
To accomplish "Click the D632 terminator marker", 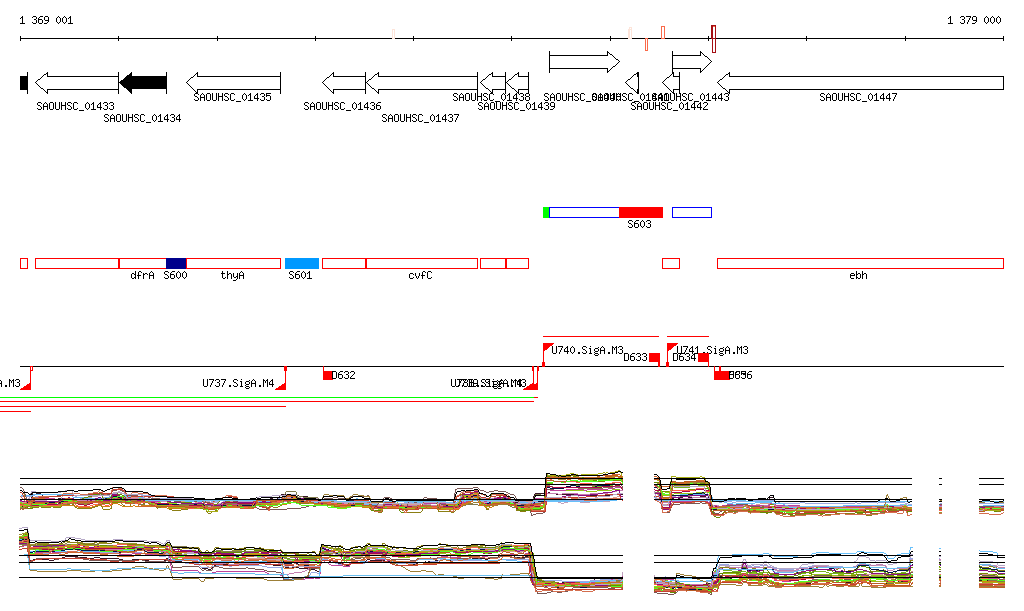I will coord(327,375).
